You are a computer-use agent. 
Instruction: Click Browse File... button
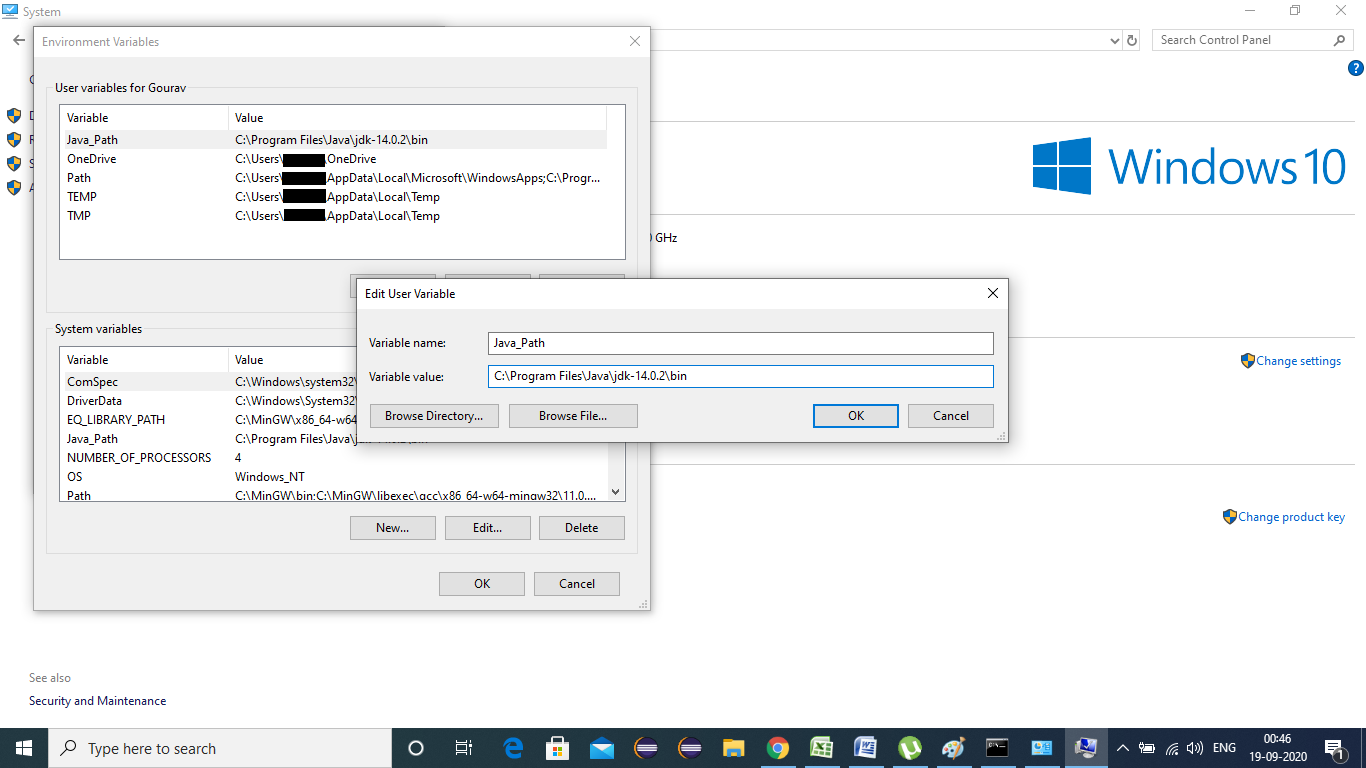573,416
